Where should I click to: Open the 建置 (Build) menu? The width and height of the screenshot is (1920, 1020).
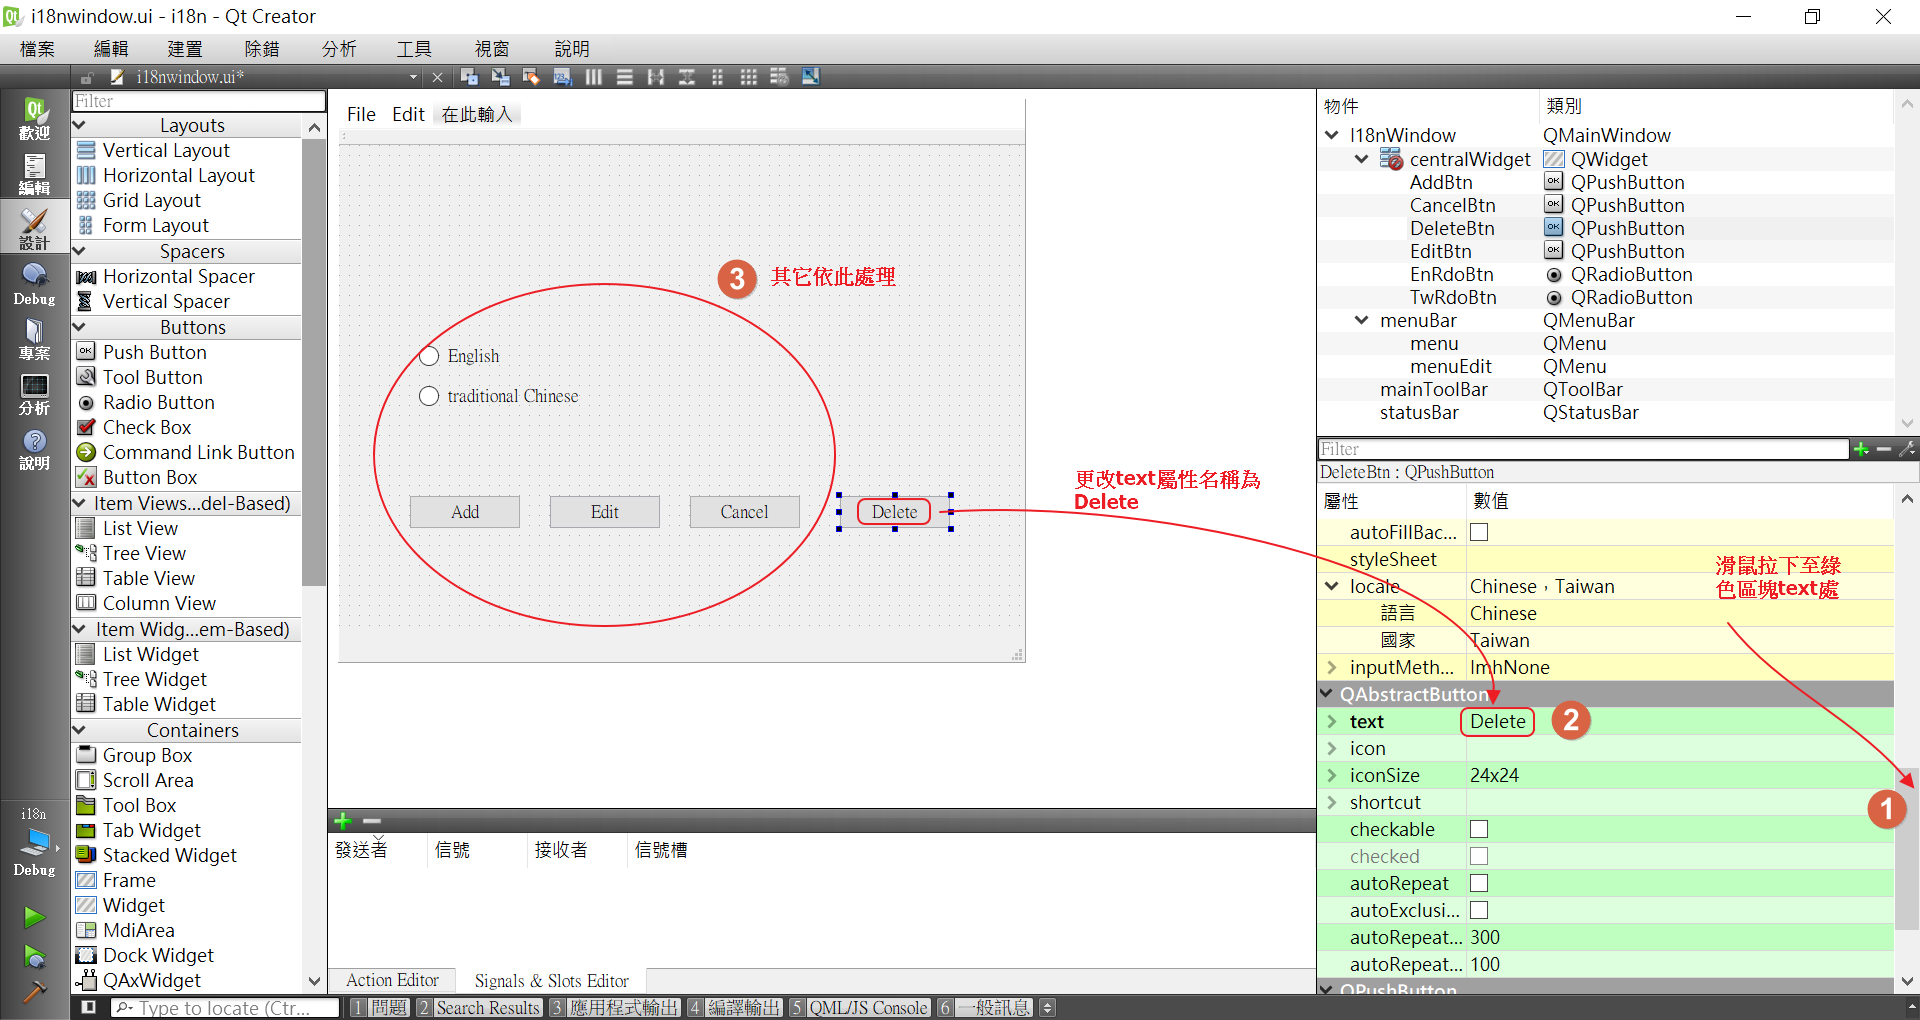pyautogui.click(x=185, y=49)
